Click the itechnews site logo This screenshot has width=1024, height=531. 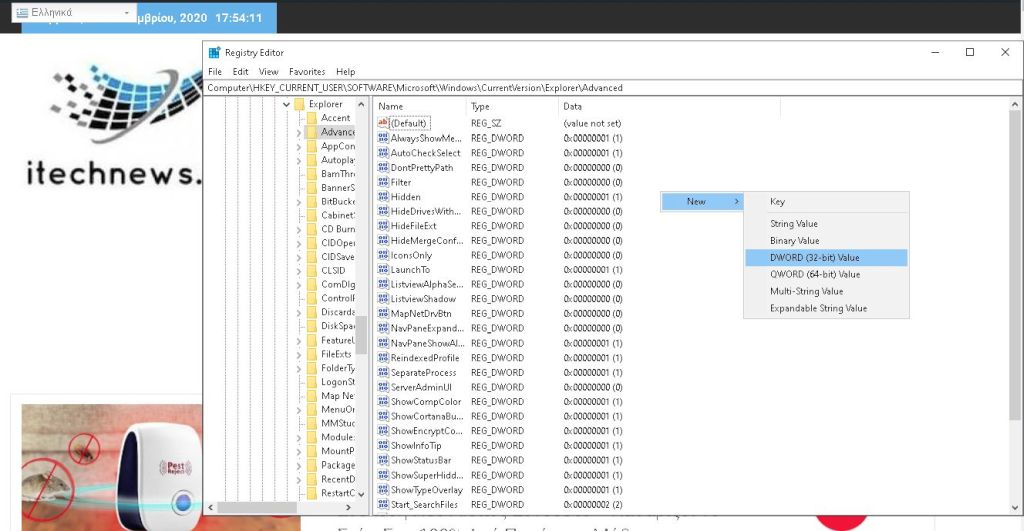pos(114,124)
